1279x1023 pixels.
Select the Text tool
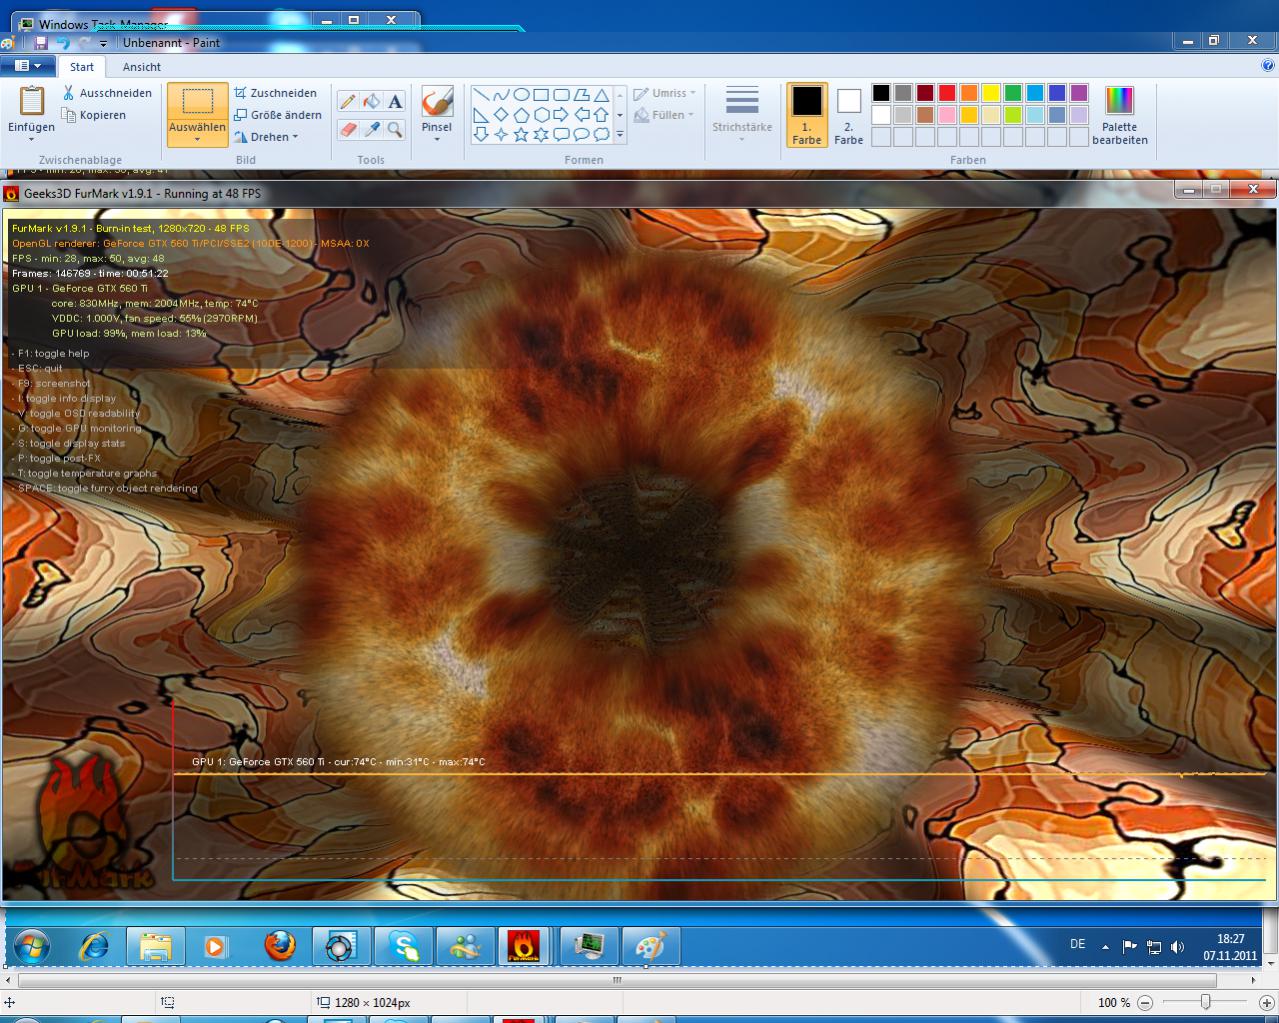[395, 101]
